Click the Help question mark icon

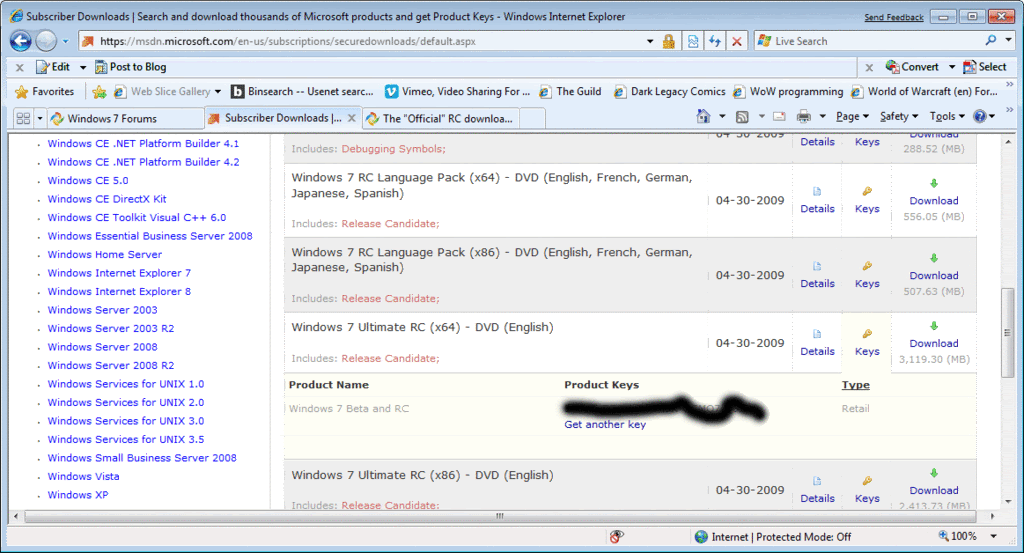coord(980,116)
